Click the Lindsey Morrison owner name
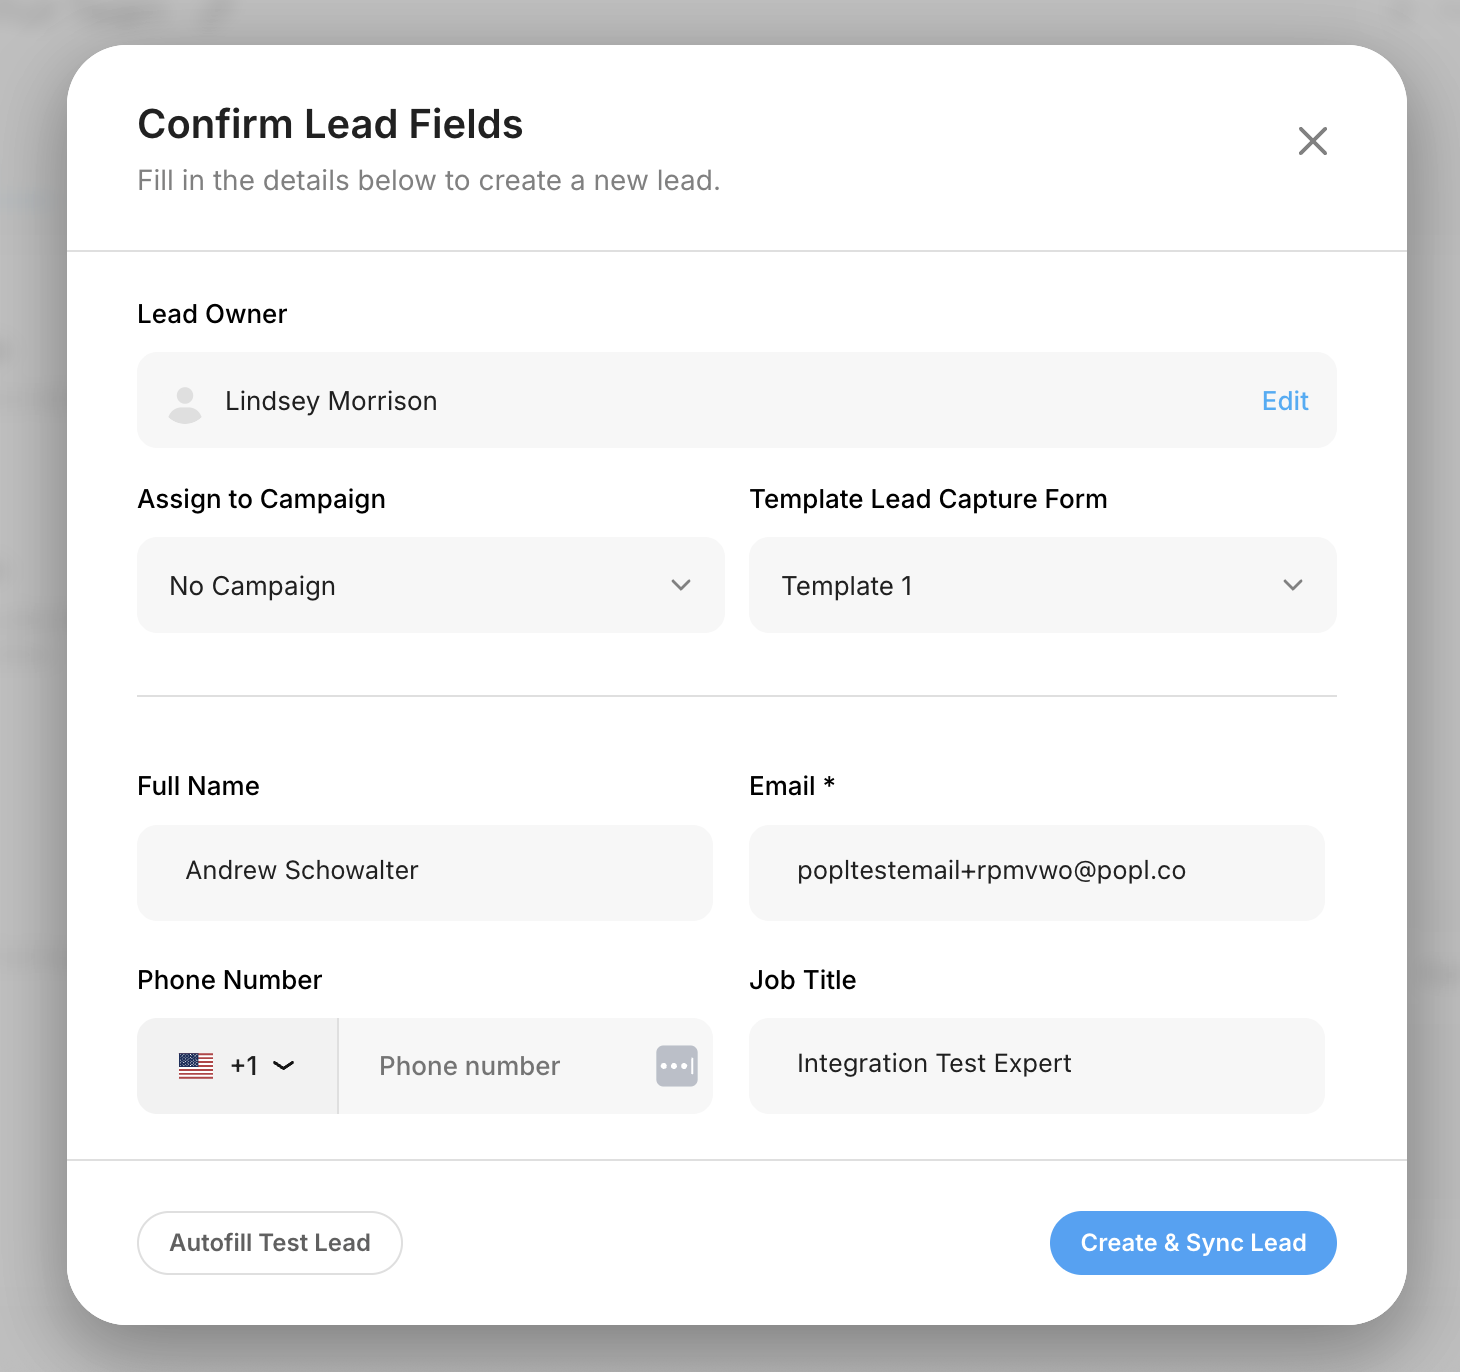Image resolution: width=1460 pixels, height=1372 pixels. (x=331, y=401)
